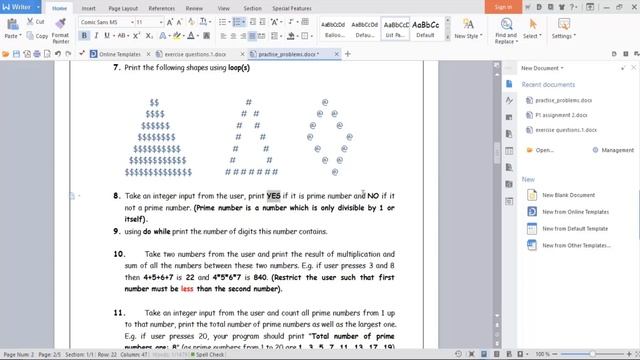Image resolution: width=640 pixels, height=360 pixels.
Task: Open the font name dropdown showing Comic Sans MS
Action: (x=132, y=22)
